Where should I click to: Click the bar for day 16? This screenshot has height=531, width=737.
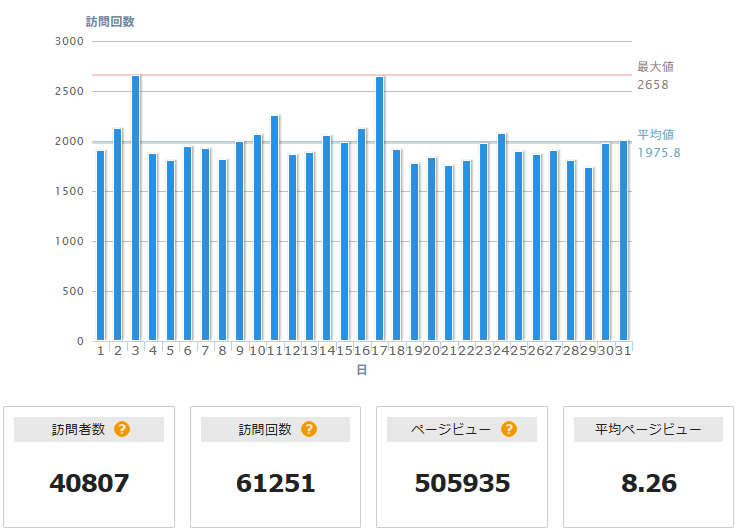point(361,235)
